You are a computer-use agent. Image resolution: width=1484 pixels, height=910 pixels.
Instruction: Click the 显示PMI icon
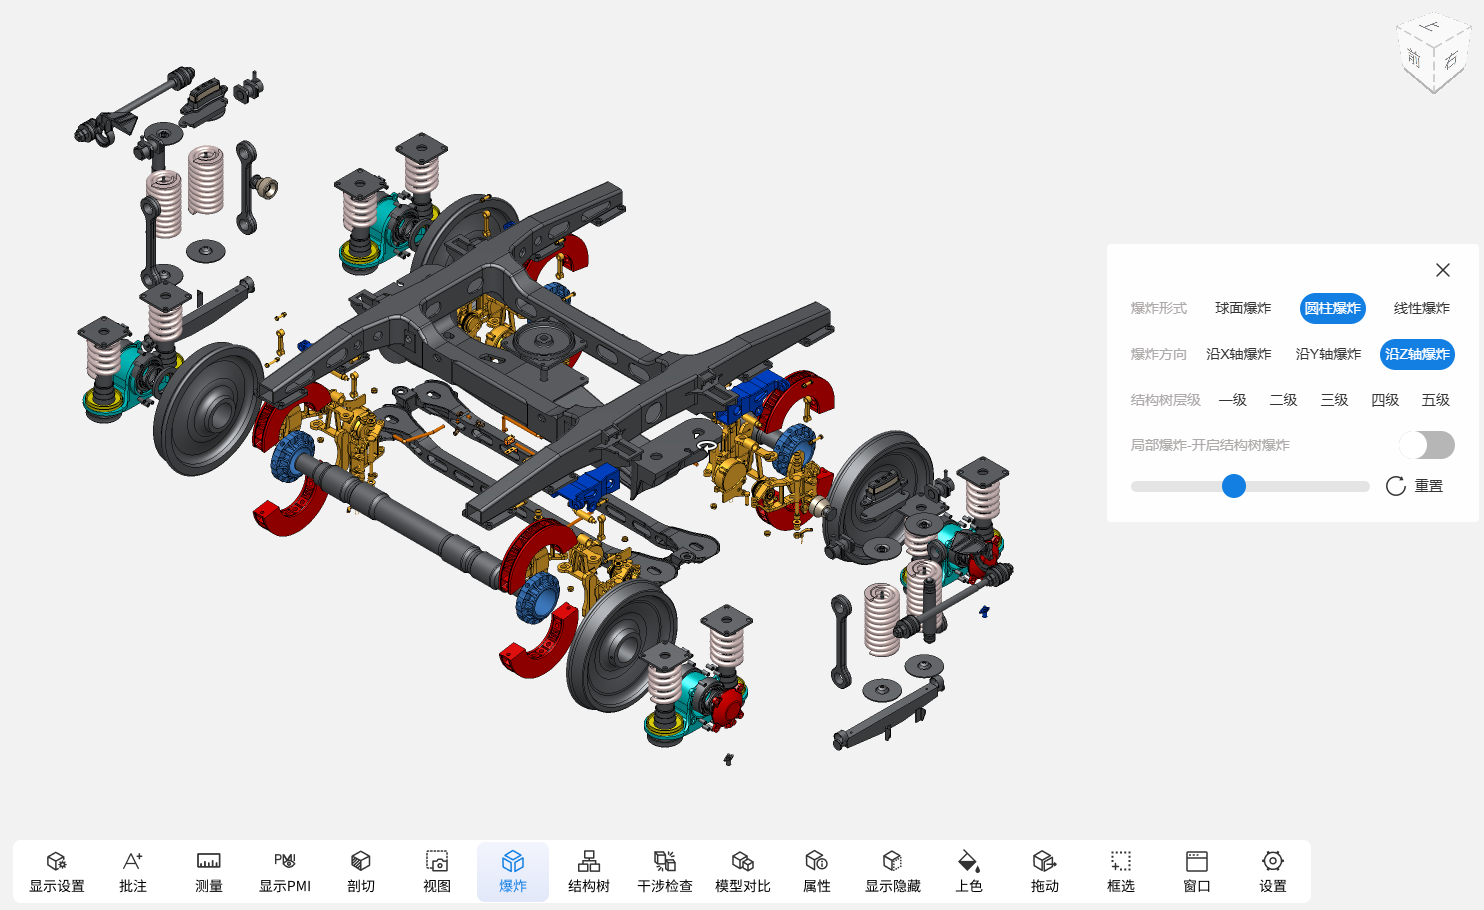point(285,871)
